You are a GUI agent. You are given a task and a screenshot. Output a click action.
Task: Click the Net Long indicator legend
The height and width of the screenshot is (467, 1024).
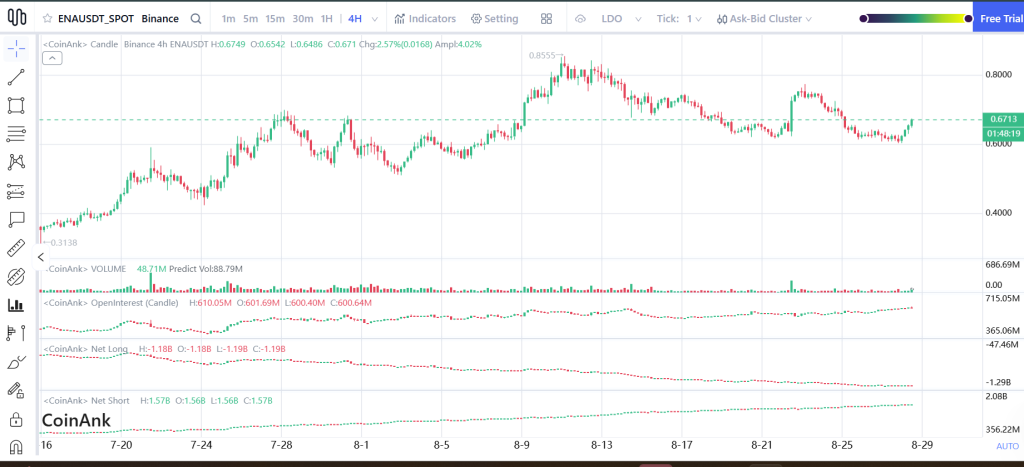tap(85, 349)
